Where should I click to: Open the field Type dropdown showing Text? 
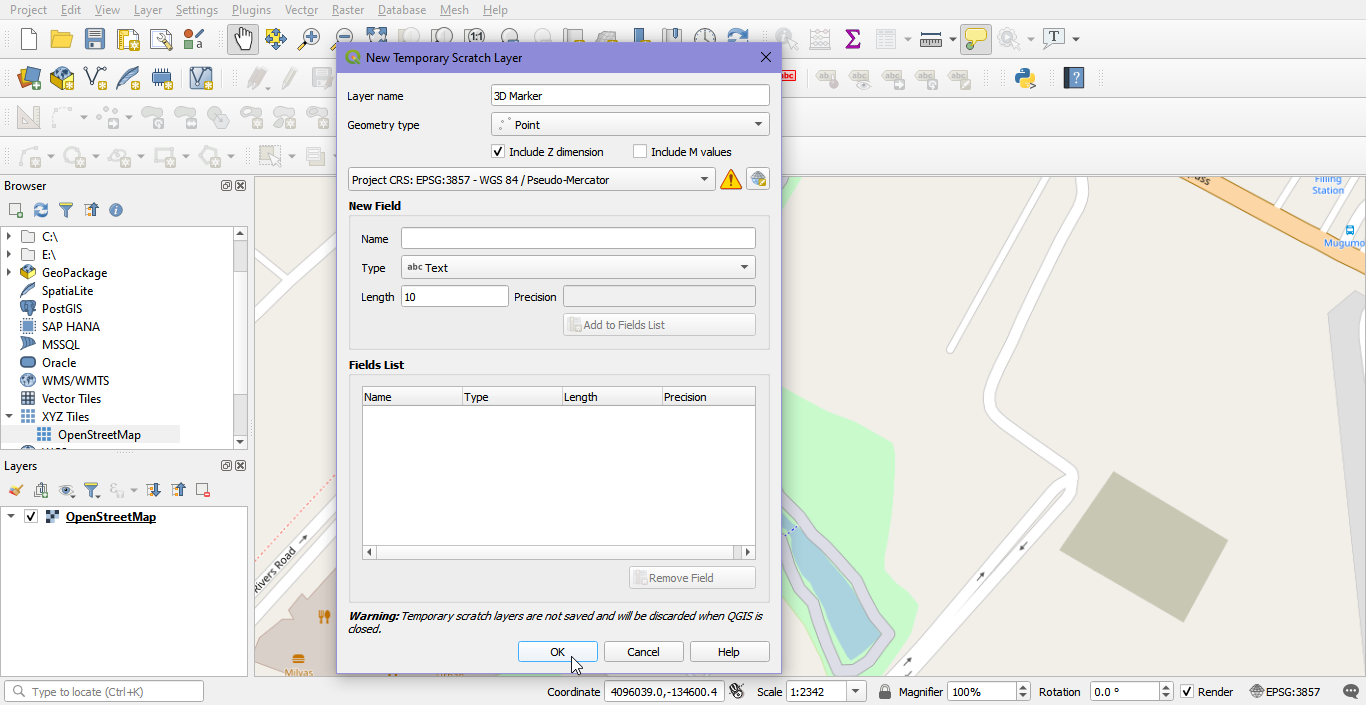578,268
